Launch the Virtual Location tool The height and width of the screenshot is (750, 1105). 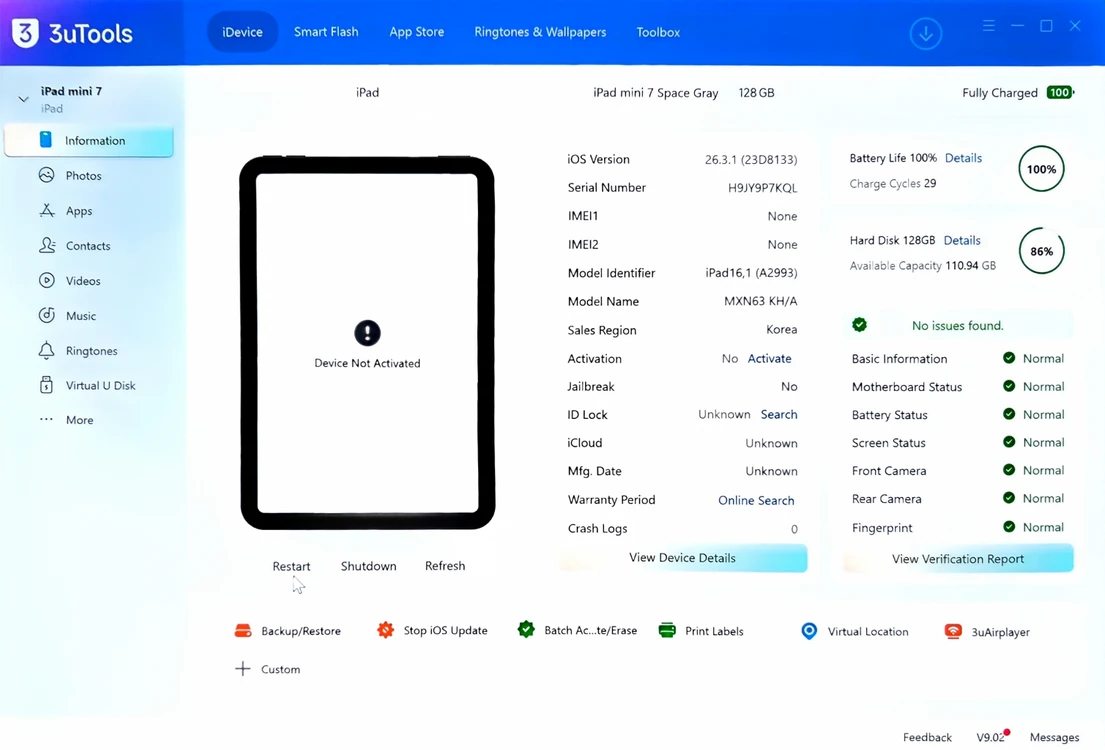tap(854, 632)
